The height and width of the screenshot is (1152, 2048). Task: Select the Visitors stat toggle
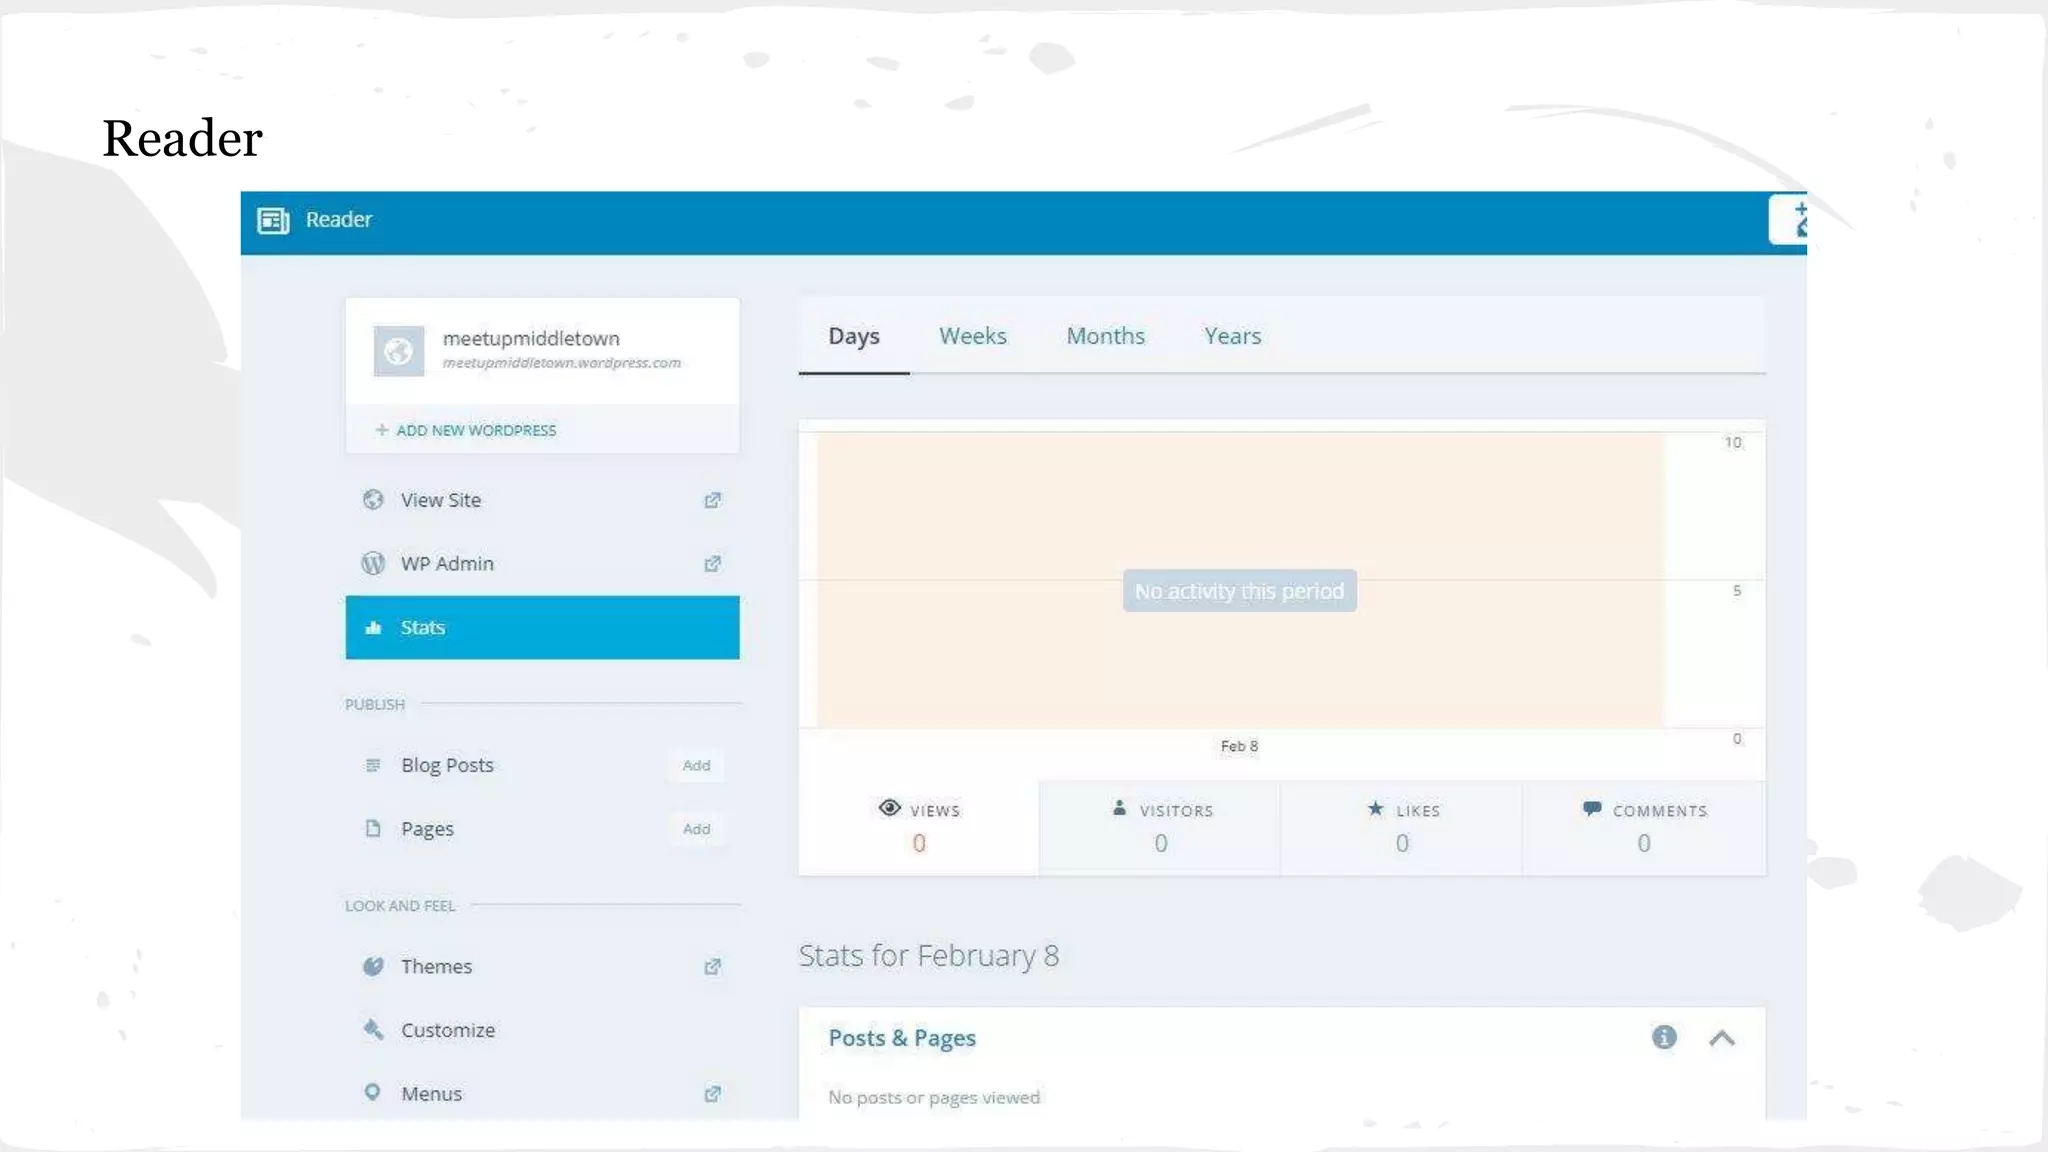tap(1160, 828)
